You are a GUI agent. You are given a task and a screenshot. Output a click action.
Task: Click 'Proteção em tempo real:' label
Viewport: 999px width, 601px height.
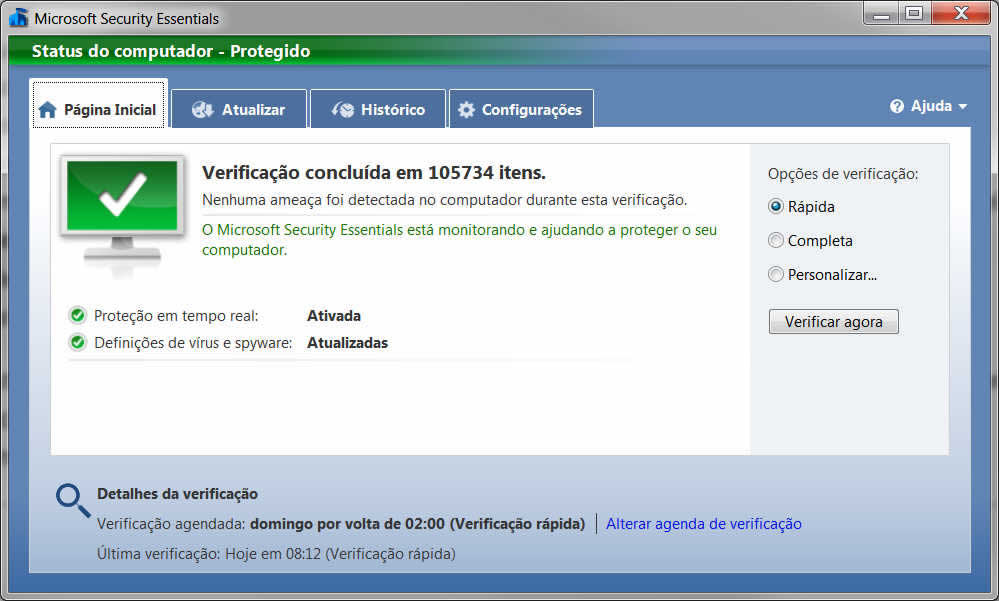176,315
